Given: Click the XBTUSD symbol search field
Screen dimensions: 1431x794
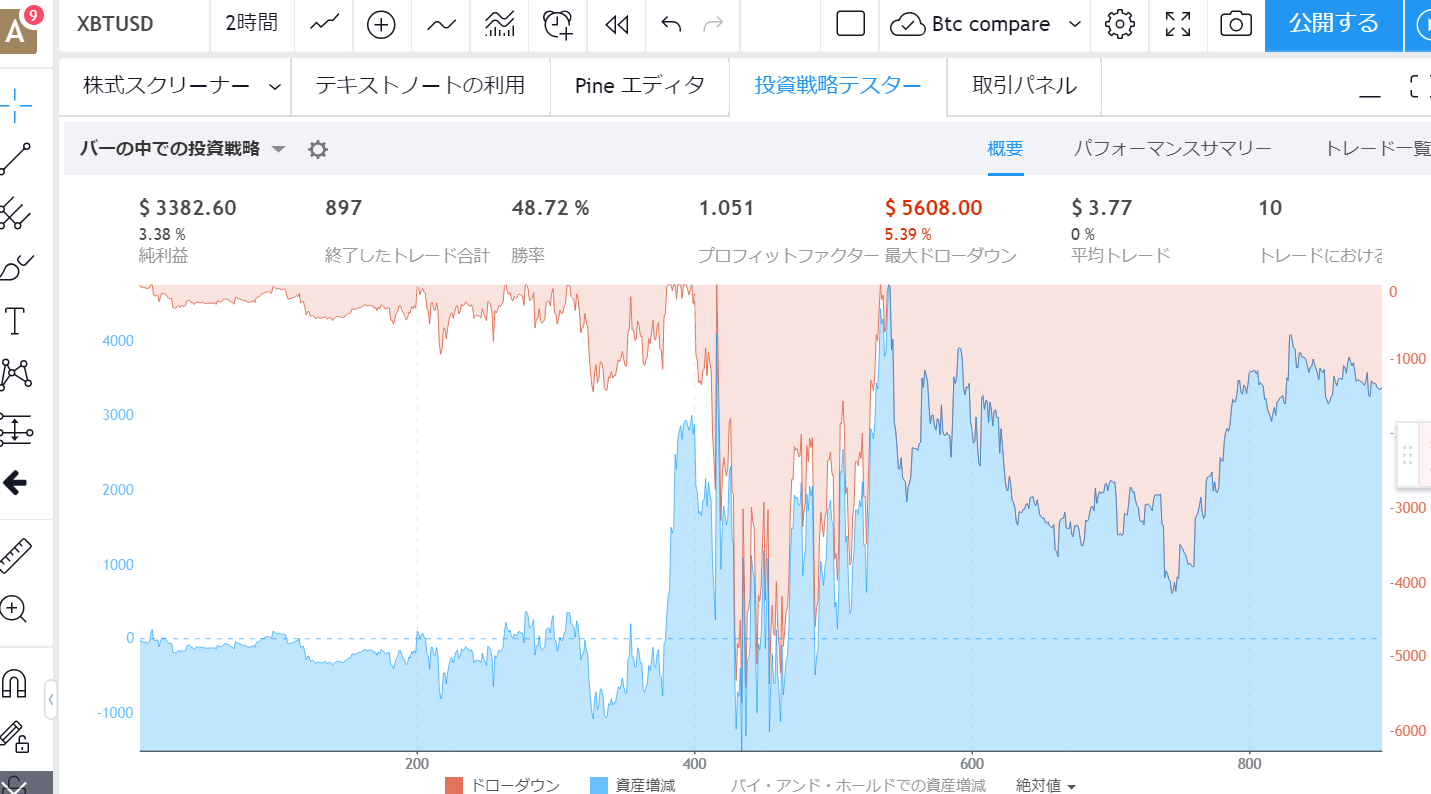Looking at the screenshot, I should 115,25.
